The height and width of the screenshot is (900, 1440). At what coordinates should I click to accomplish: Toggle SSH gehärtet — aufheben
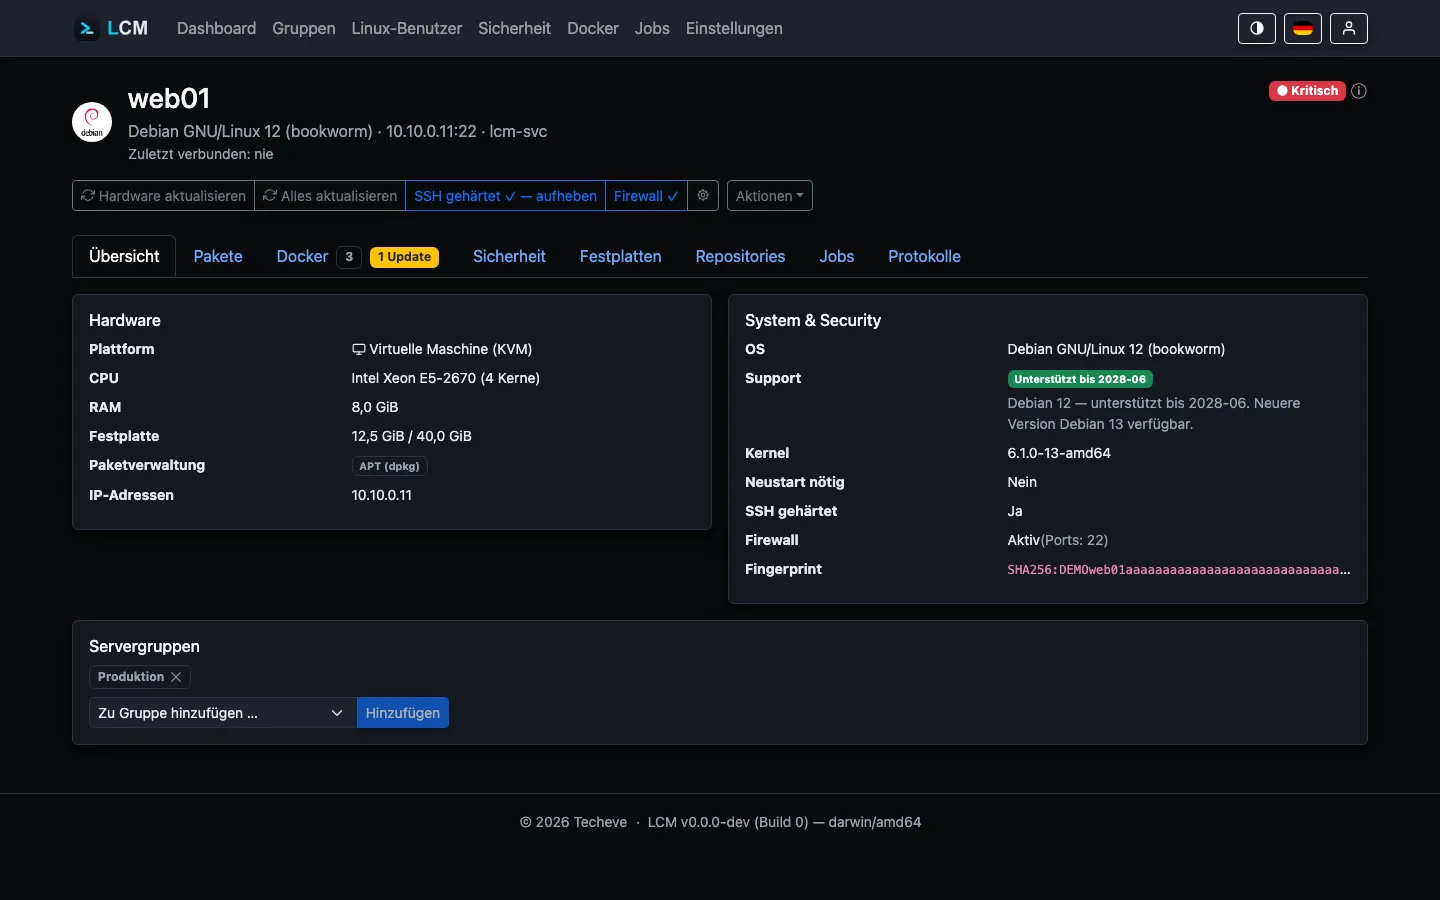[505, 196]
